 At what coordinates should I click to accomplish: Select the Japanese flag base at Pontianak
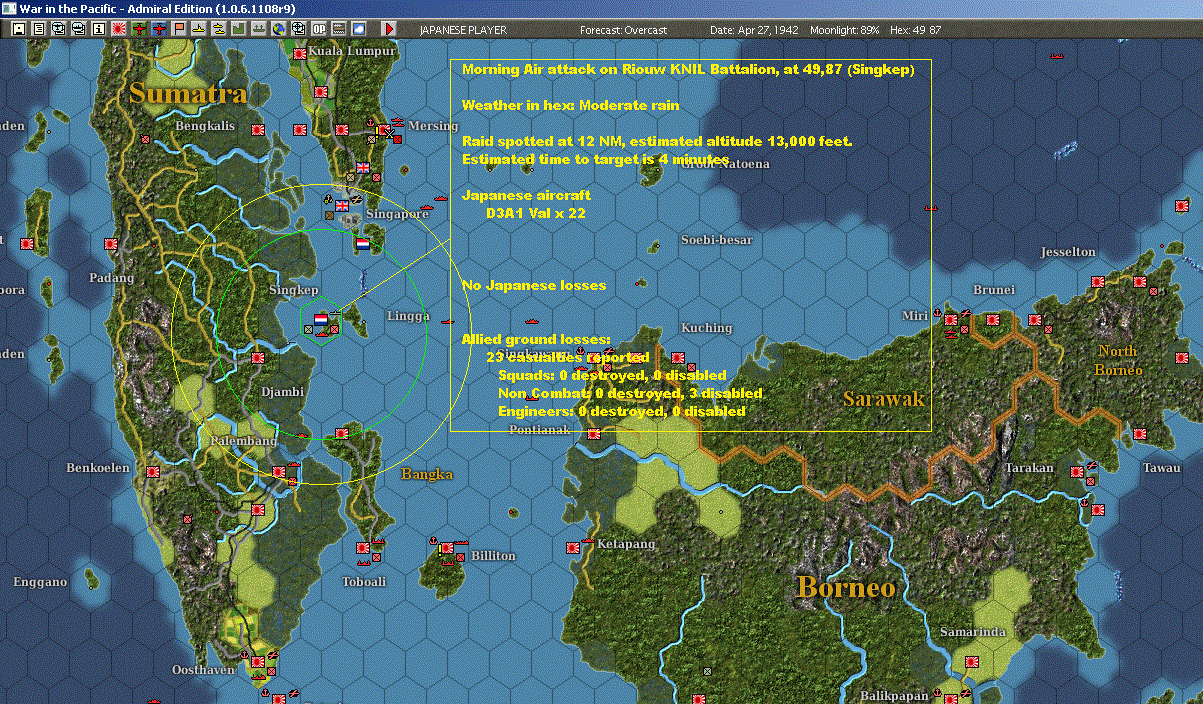[594, 434]
